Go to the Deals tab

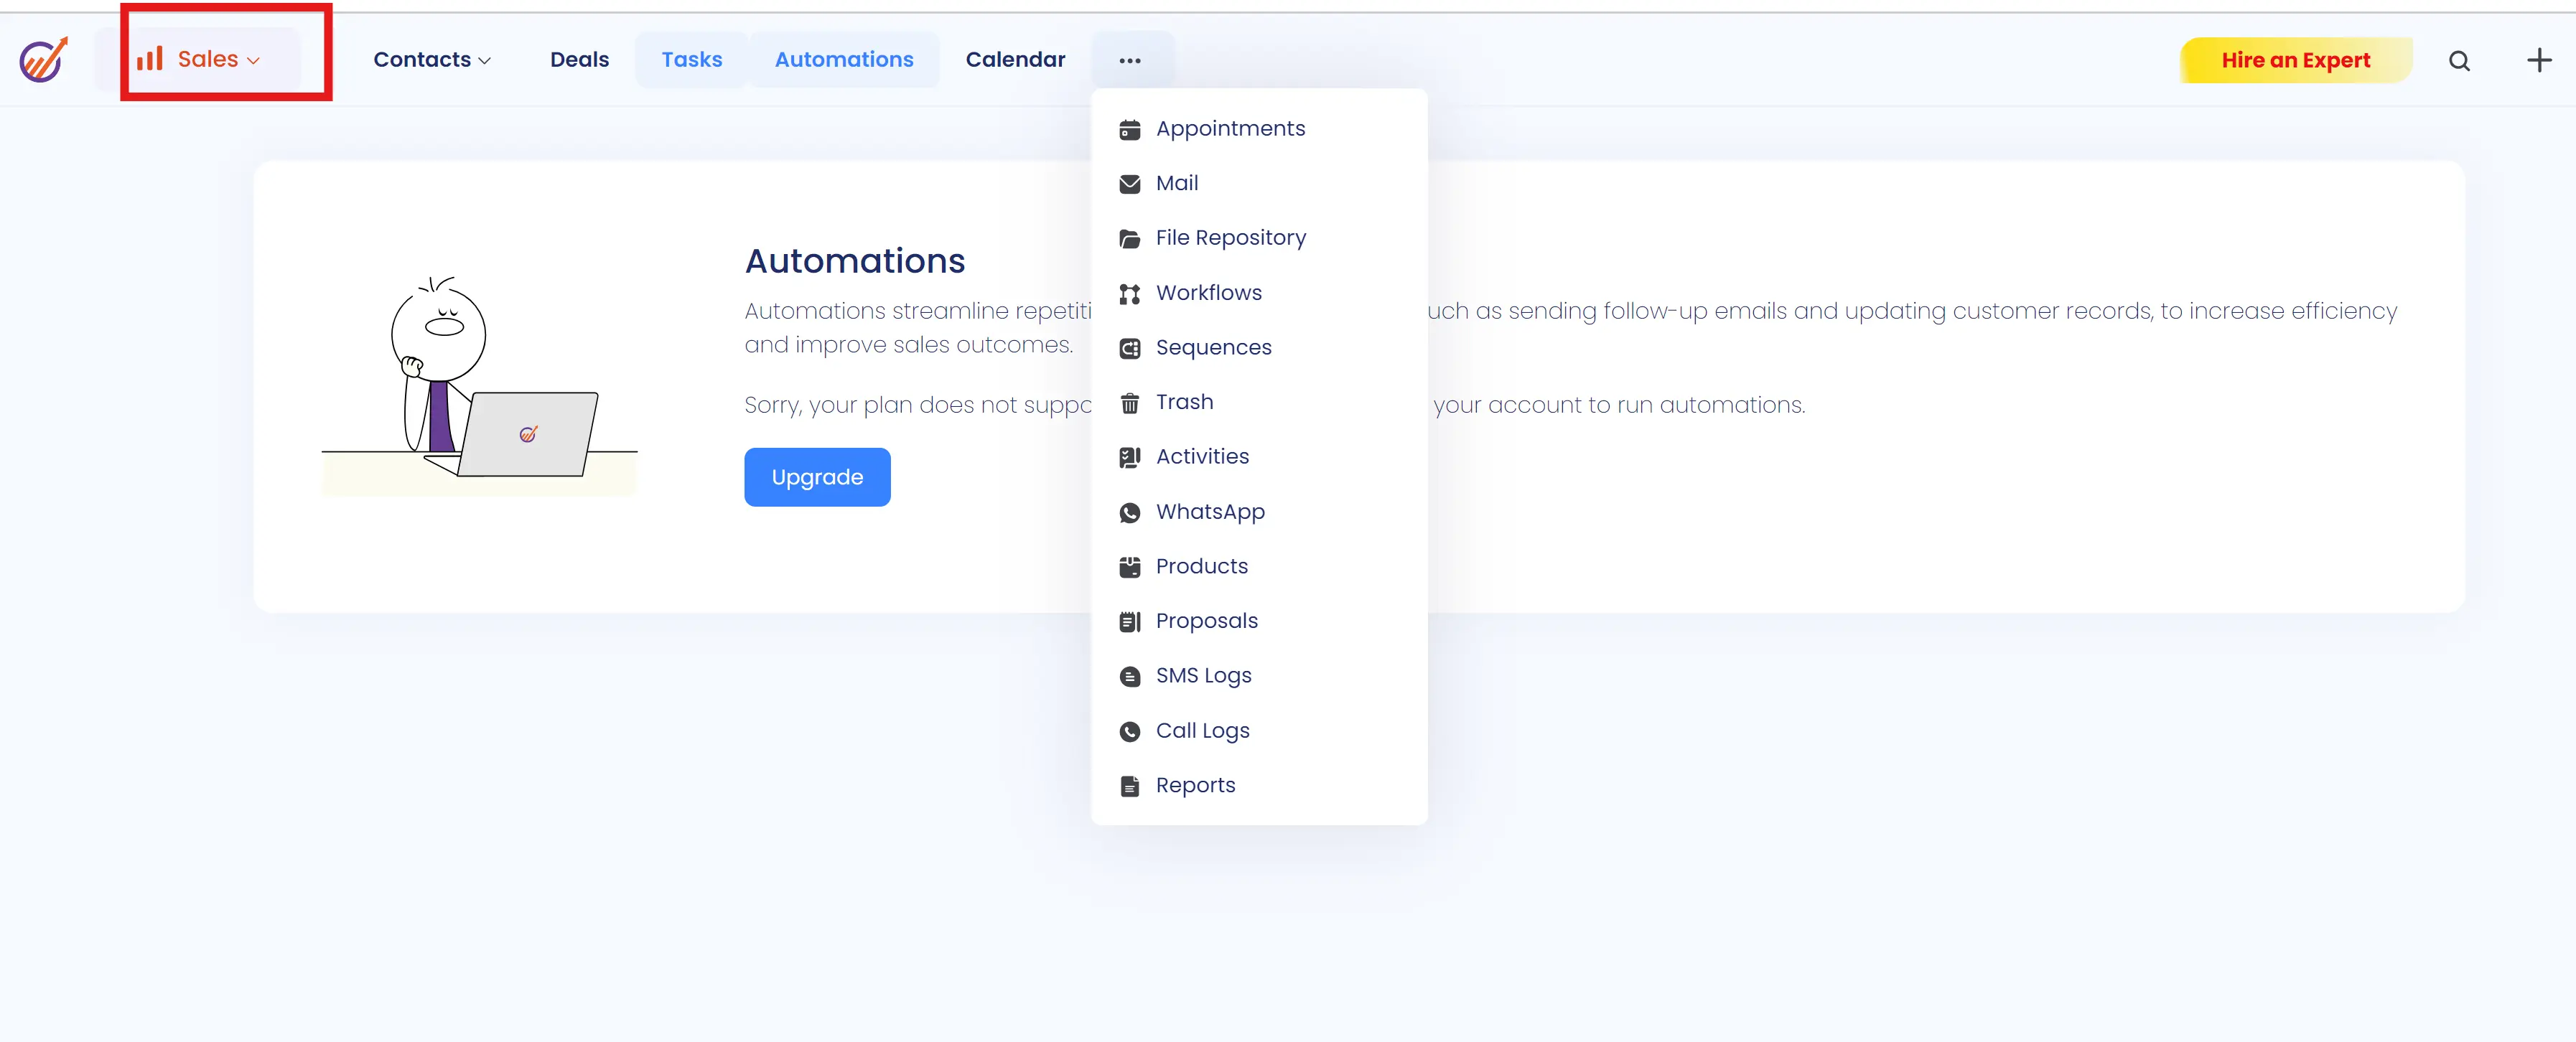tap(579, 60)
